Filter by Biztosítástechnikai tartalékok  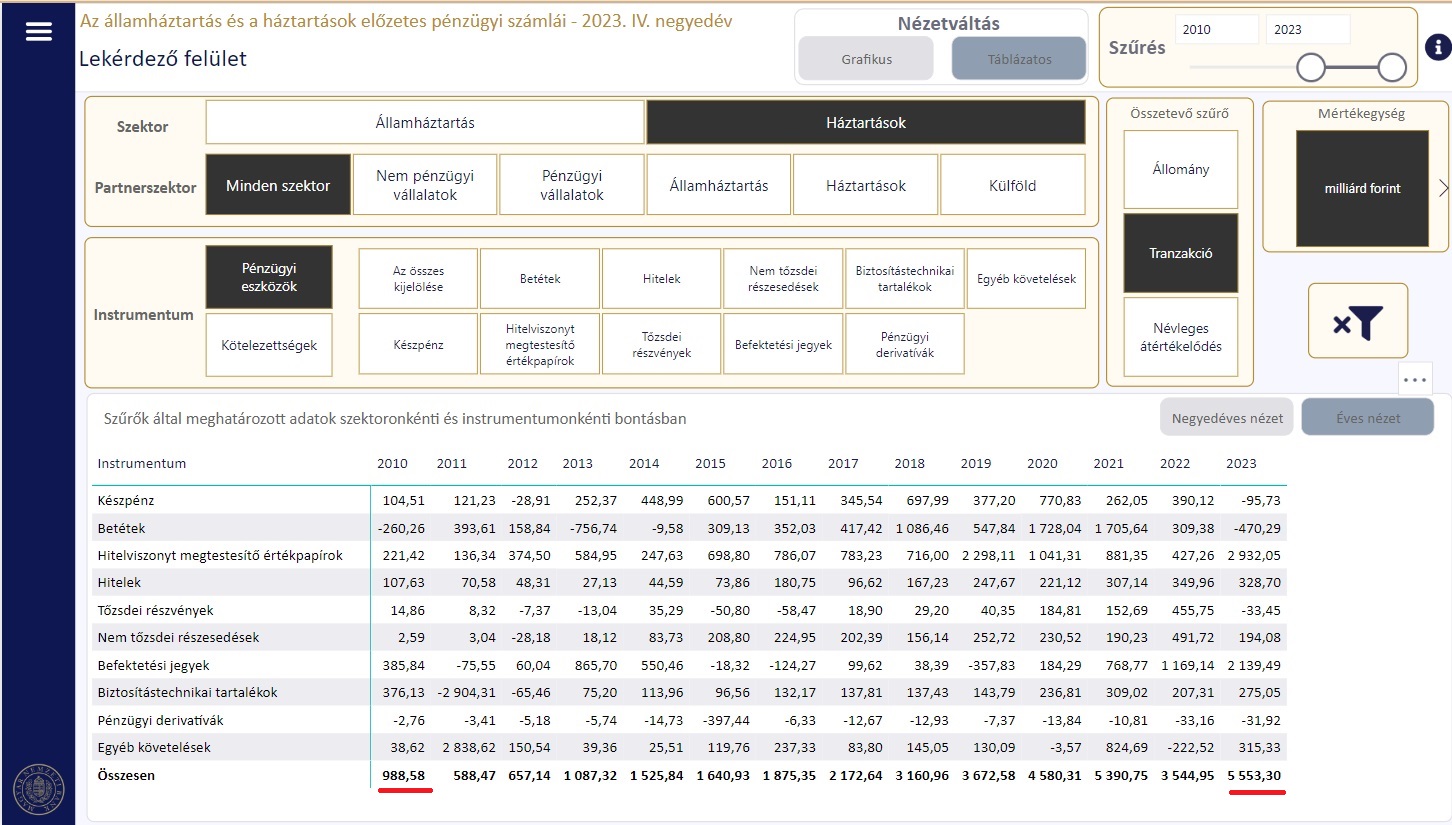pos(905,279)
